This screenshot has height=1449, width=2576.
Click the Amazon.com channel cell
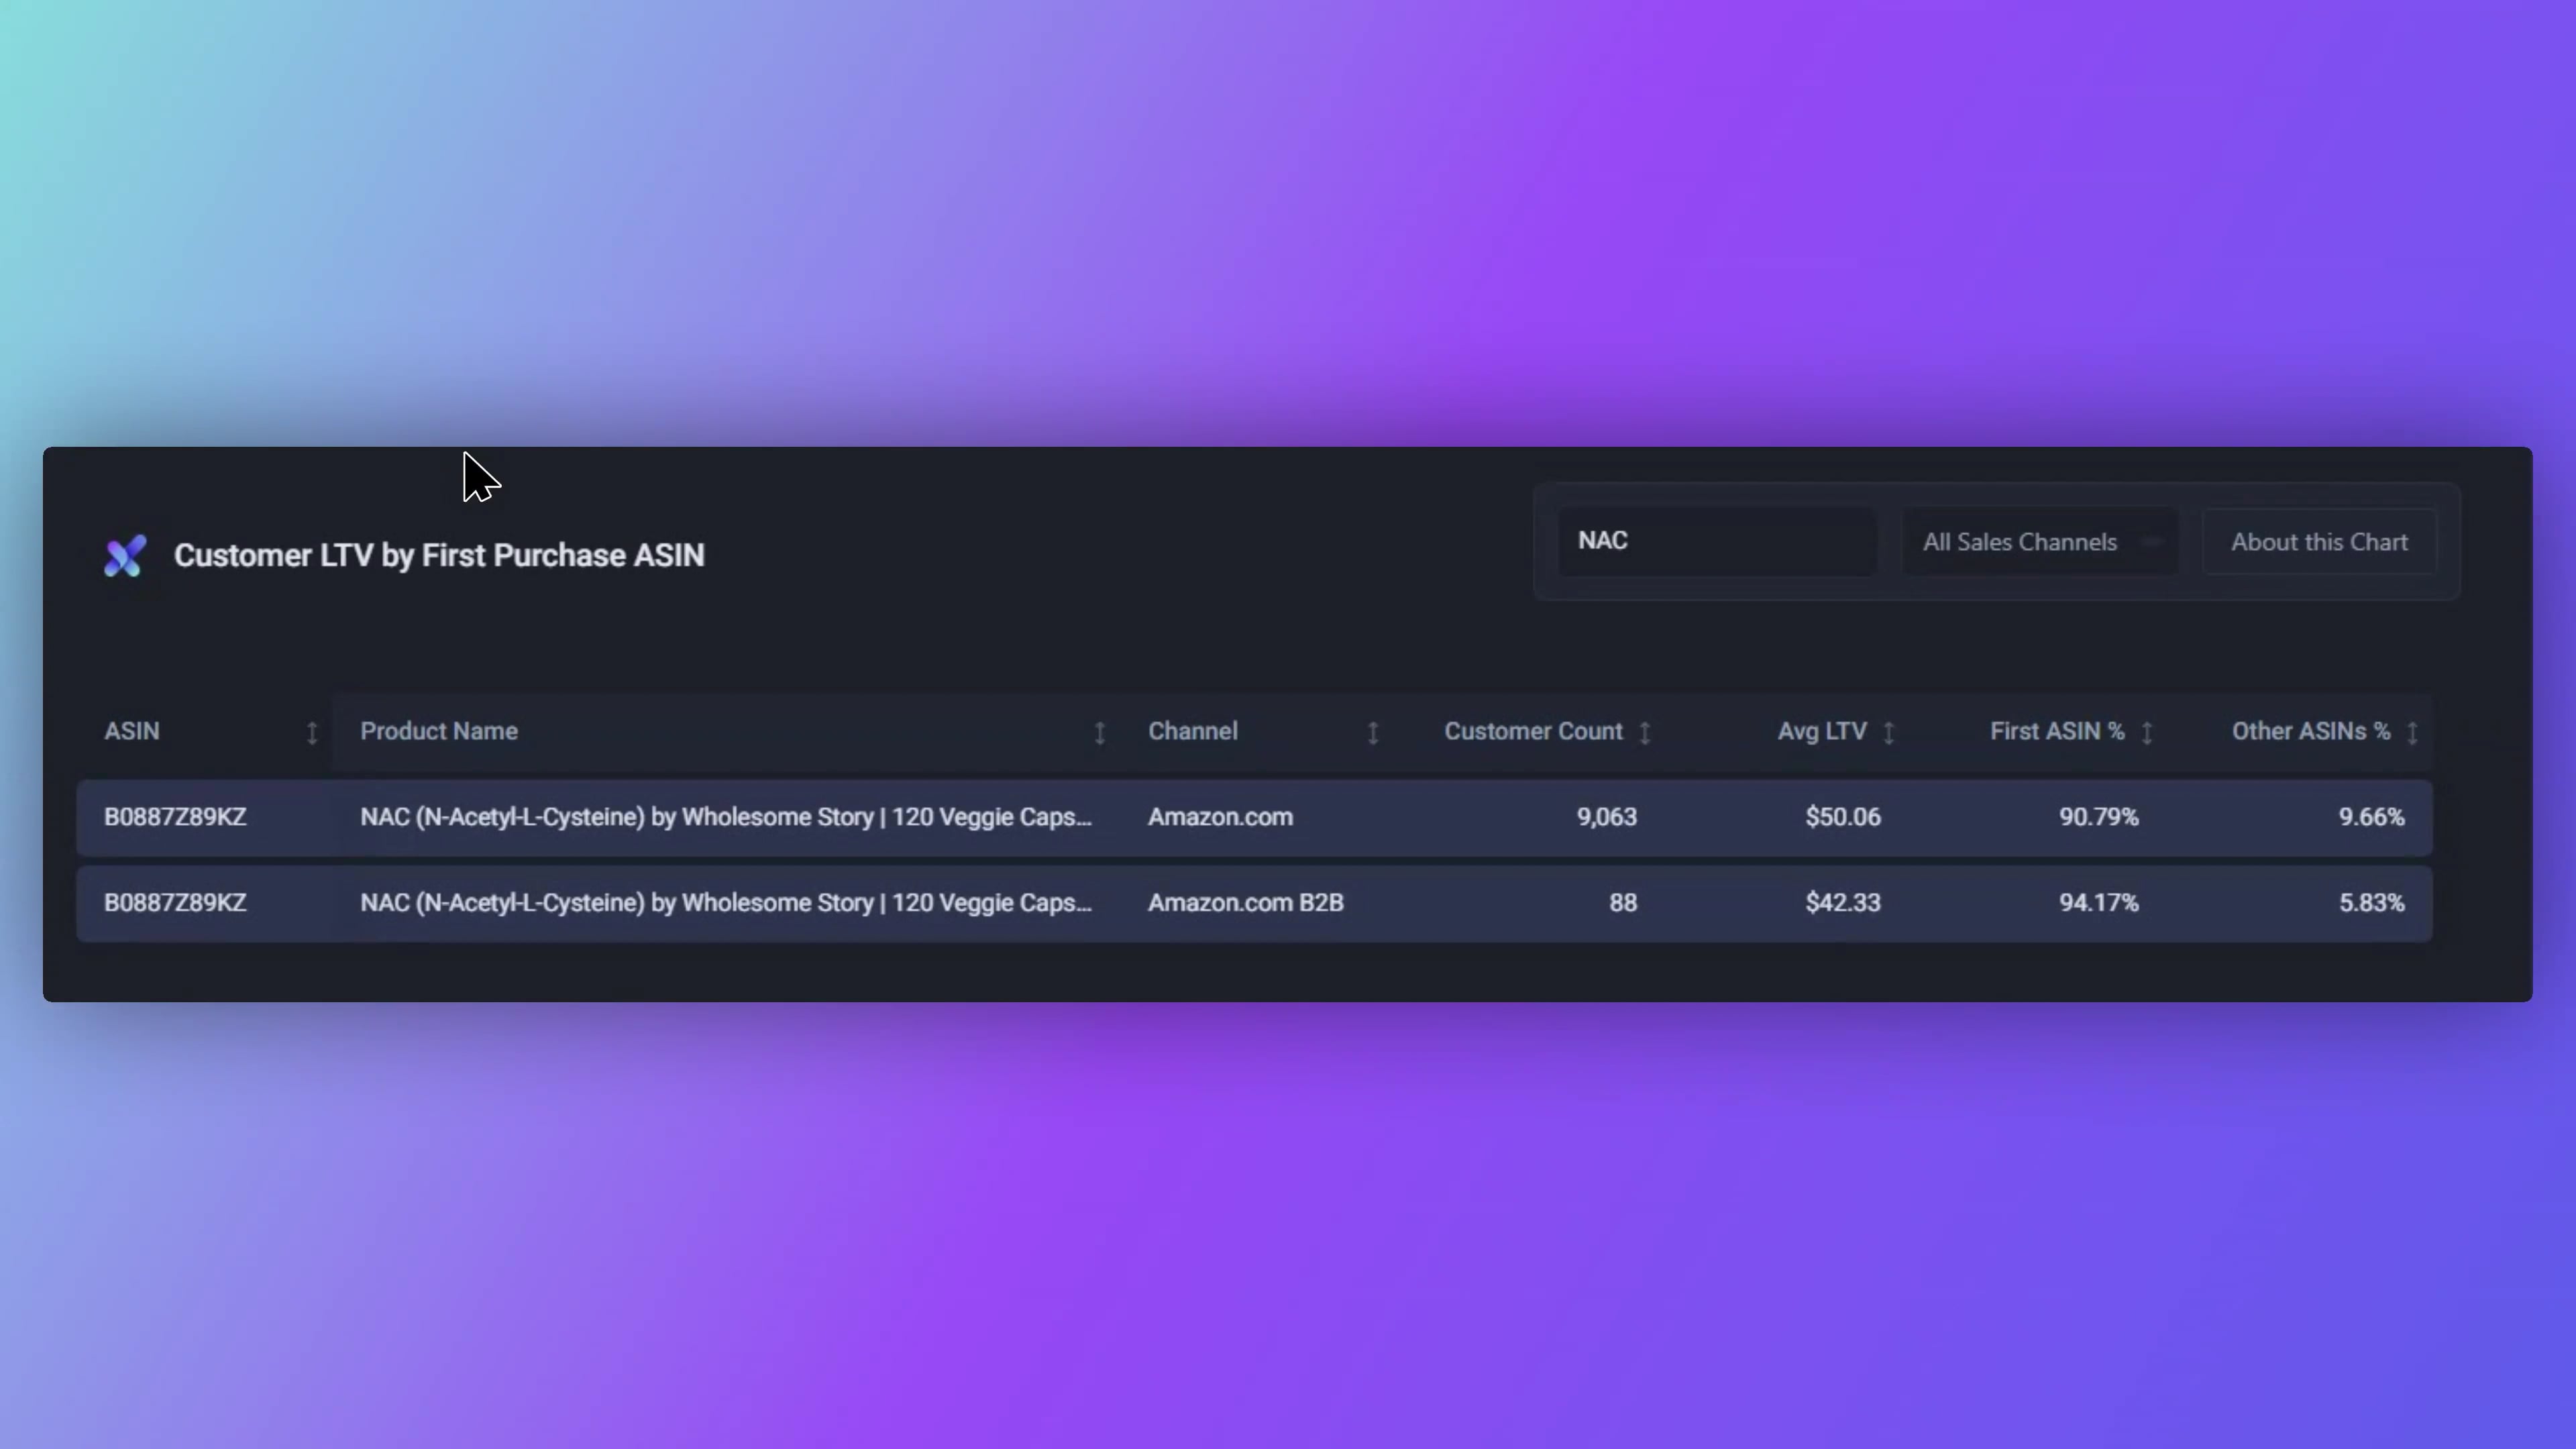pos(1220,817)
